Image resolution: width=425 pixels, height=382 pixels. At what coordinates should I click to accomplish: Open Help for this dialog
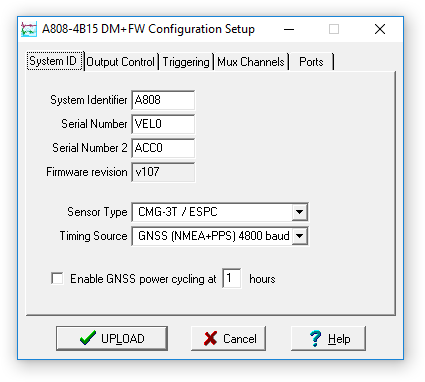pos(328,339)
